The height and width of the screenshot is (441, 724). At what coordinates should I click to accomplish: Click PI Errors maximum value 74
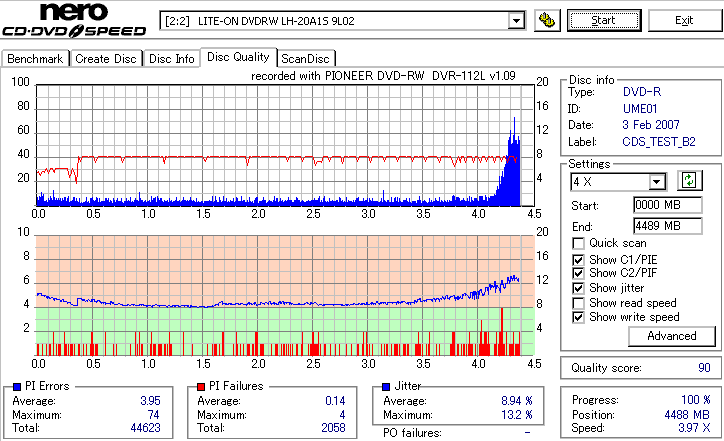[x=154, y=415]
